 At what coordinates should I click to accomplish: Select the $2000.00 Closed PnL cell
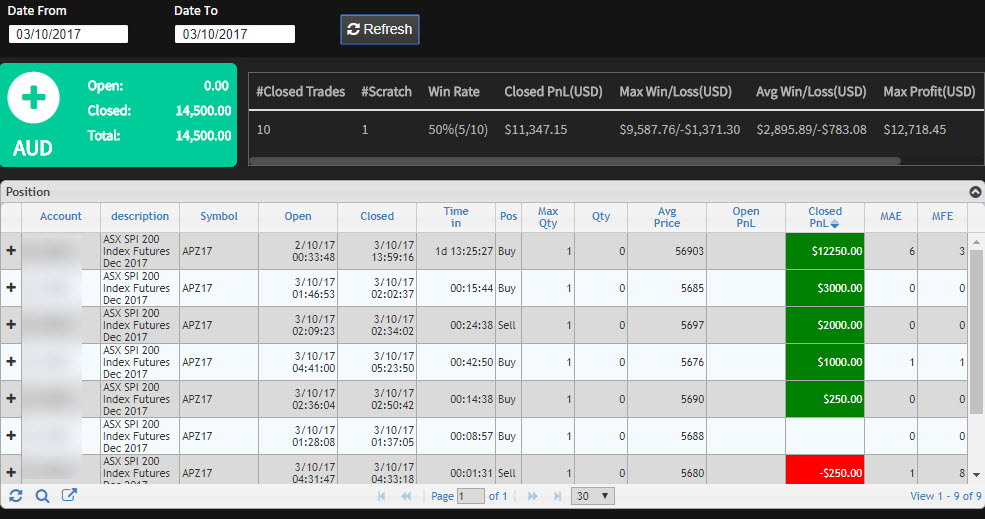click(825, 325)
